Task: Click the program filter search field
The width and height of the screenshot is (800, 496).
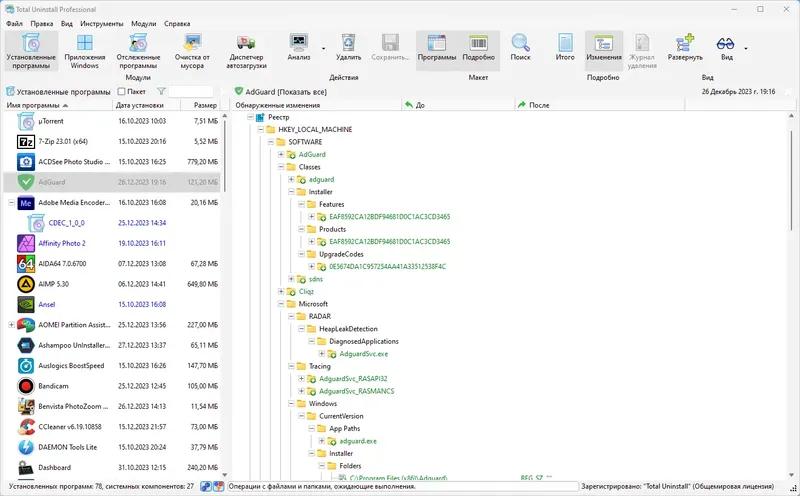Action: pyautogui.click(x=190, y=92)
